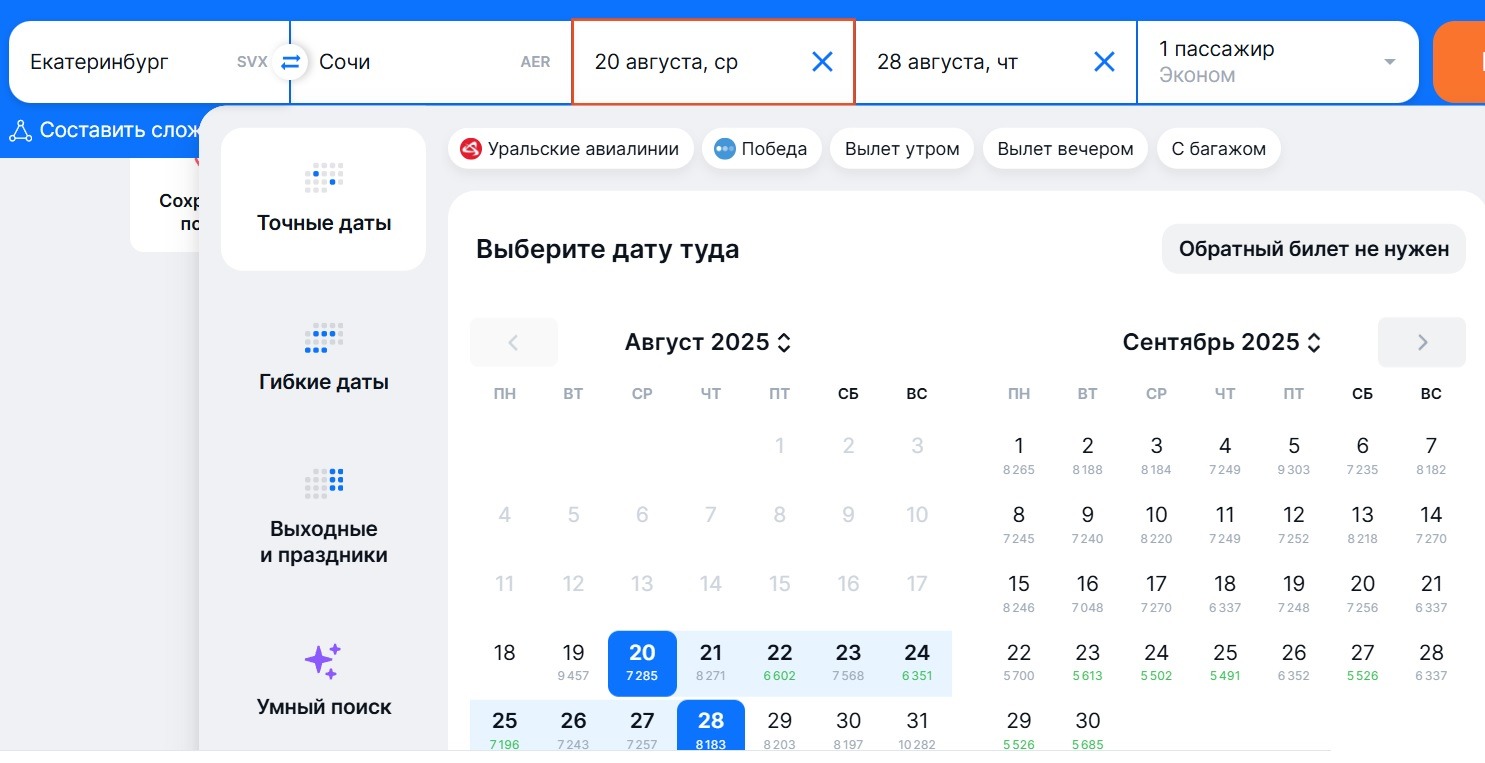1485x763 pixels.
Task: Enable the С багажом filter
Action: coord(1218,149)
